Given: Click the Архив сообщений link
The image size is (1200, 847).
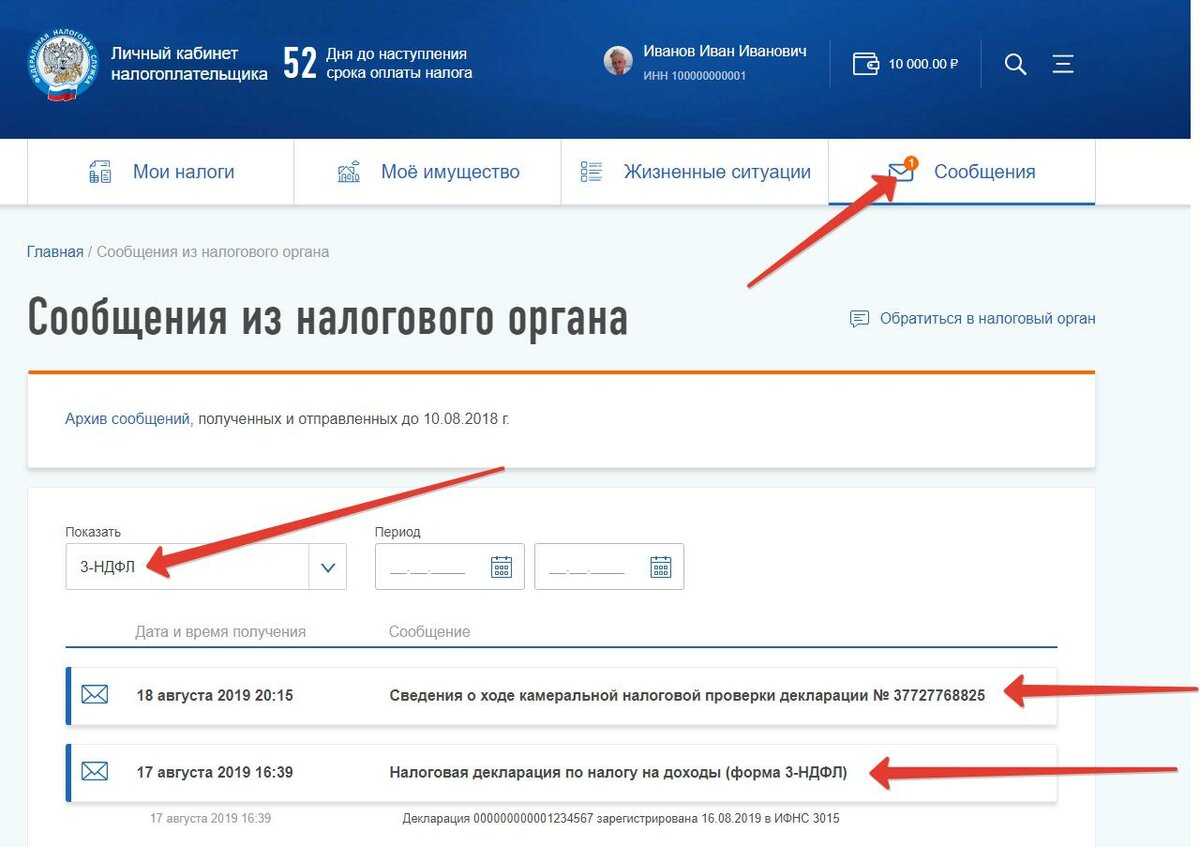Looking at the screenshot, I should (x=127, y=419).
